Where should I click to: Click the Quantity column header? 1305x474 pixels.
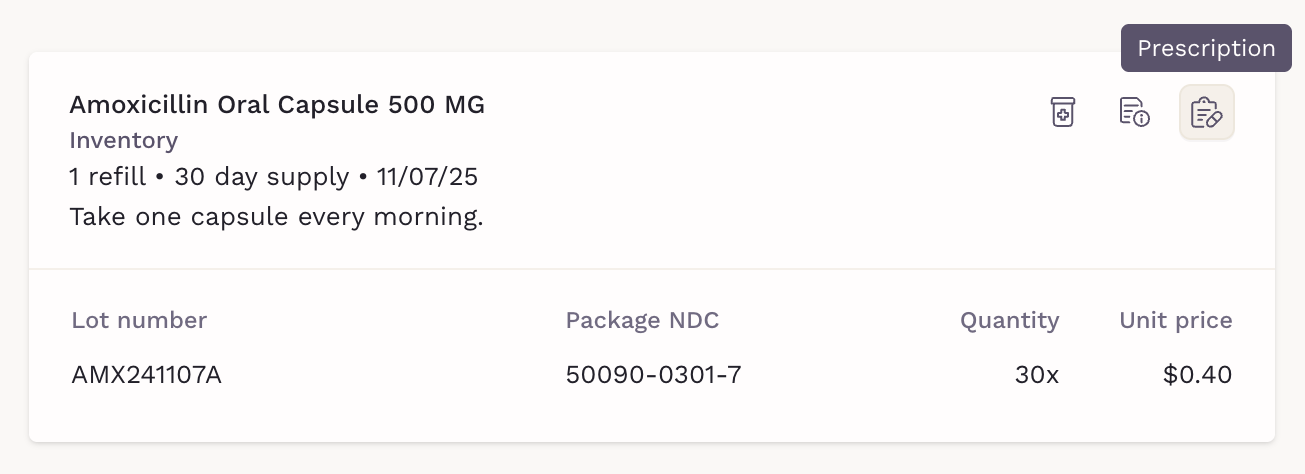tap(1009, 320)
